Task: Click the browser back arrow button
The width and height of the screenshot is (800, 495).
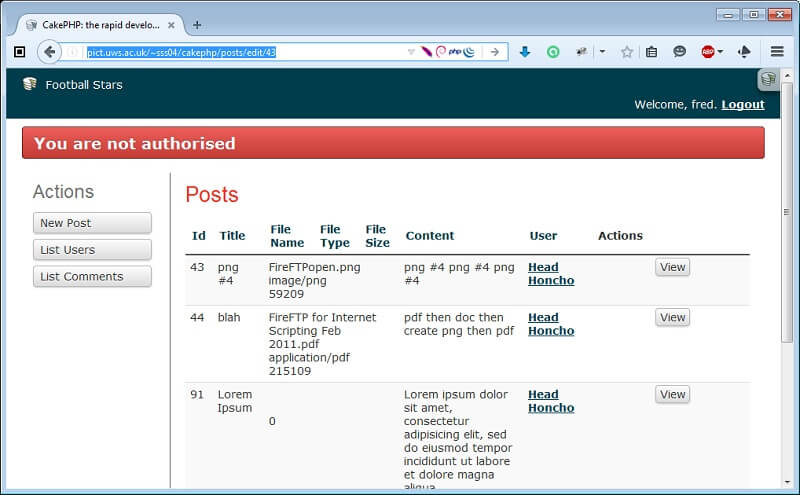Action: [x=49, y=52]
